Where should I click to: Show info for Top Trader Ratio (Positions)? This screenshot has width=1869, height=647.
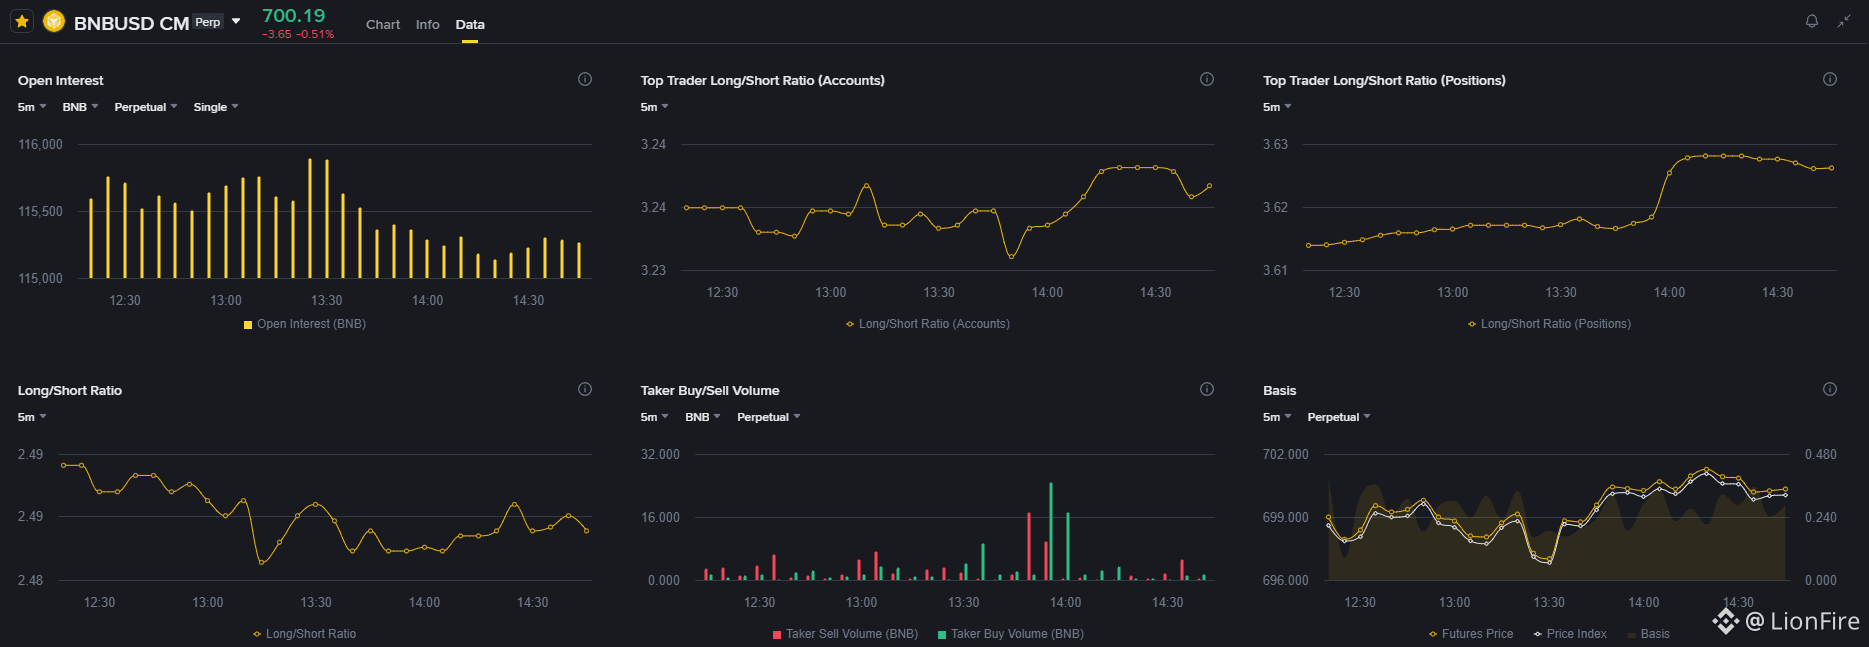1829,79
